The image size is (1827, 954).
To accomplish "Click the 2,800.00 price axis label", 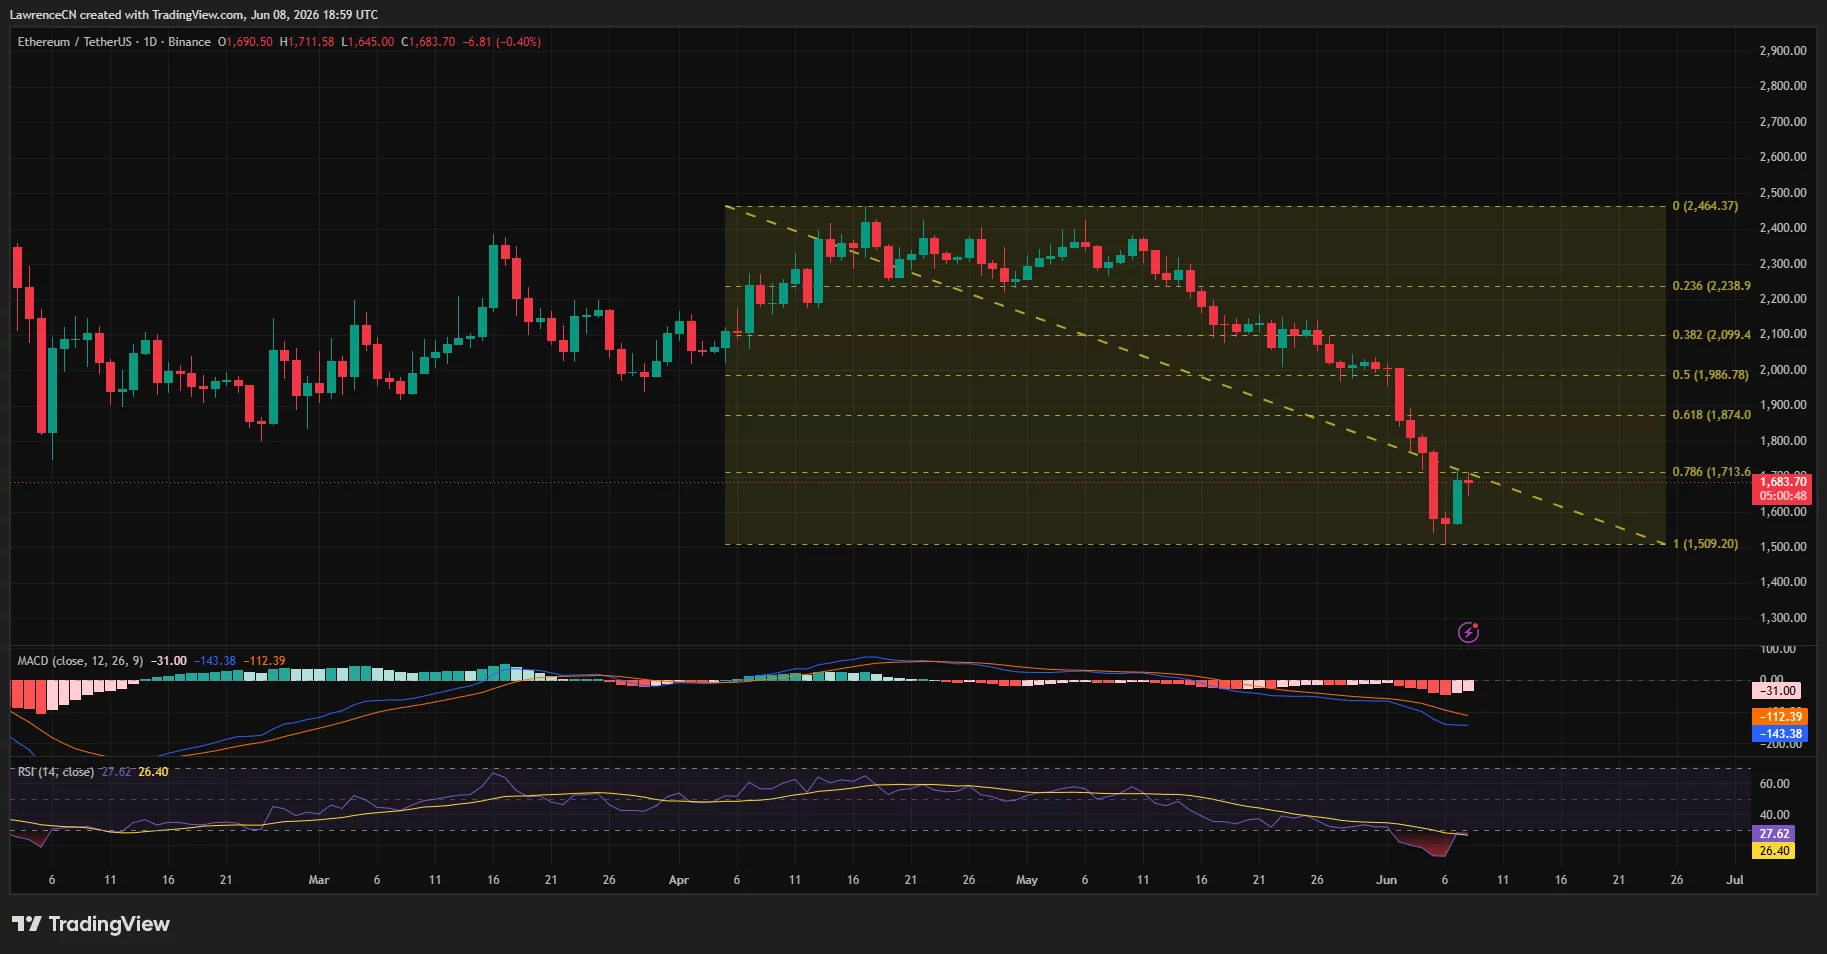I will tap(1783, 86).
